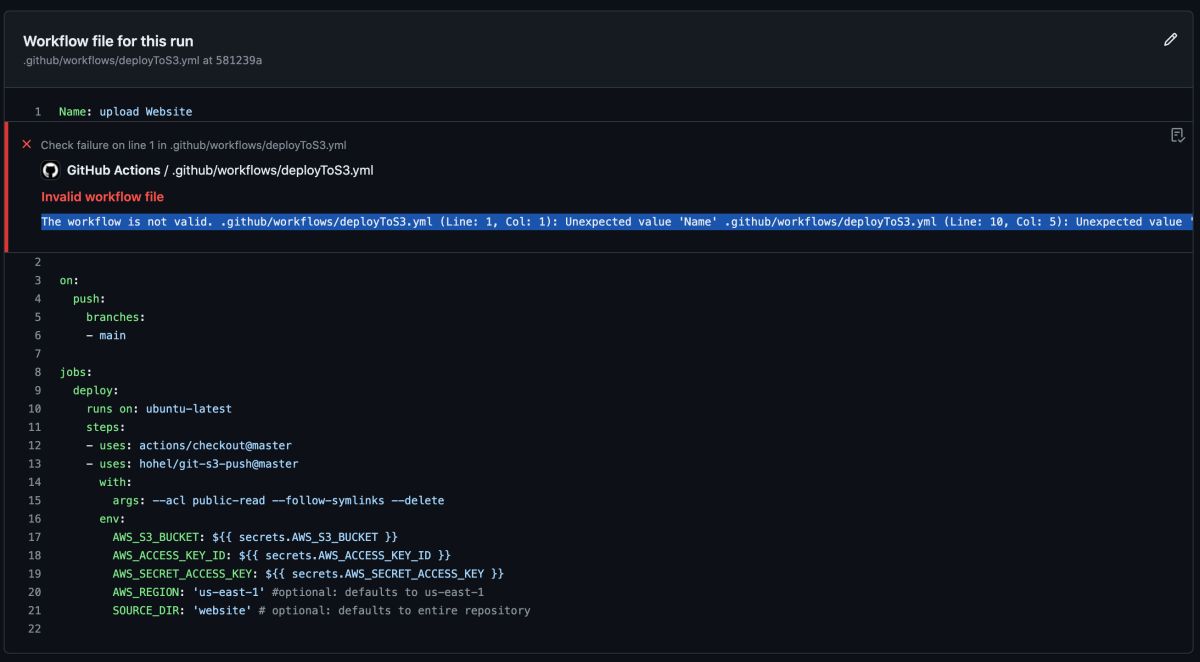This screenshot has width=1200, height=662.
Task: Click the 'env:' code line
Action: pyautogui.click(x=112, y=519)
